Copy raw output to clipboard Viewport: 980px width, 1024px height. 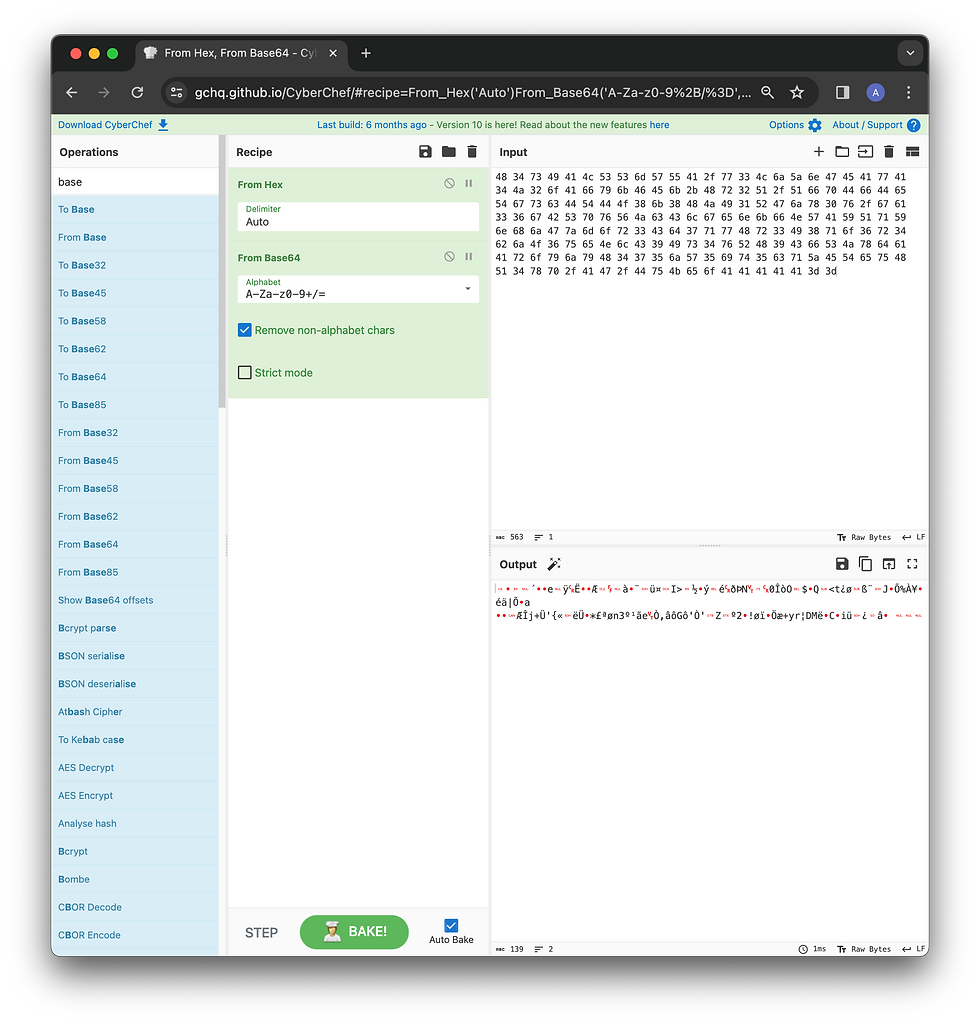[865, 564]
